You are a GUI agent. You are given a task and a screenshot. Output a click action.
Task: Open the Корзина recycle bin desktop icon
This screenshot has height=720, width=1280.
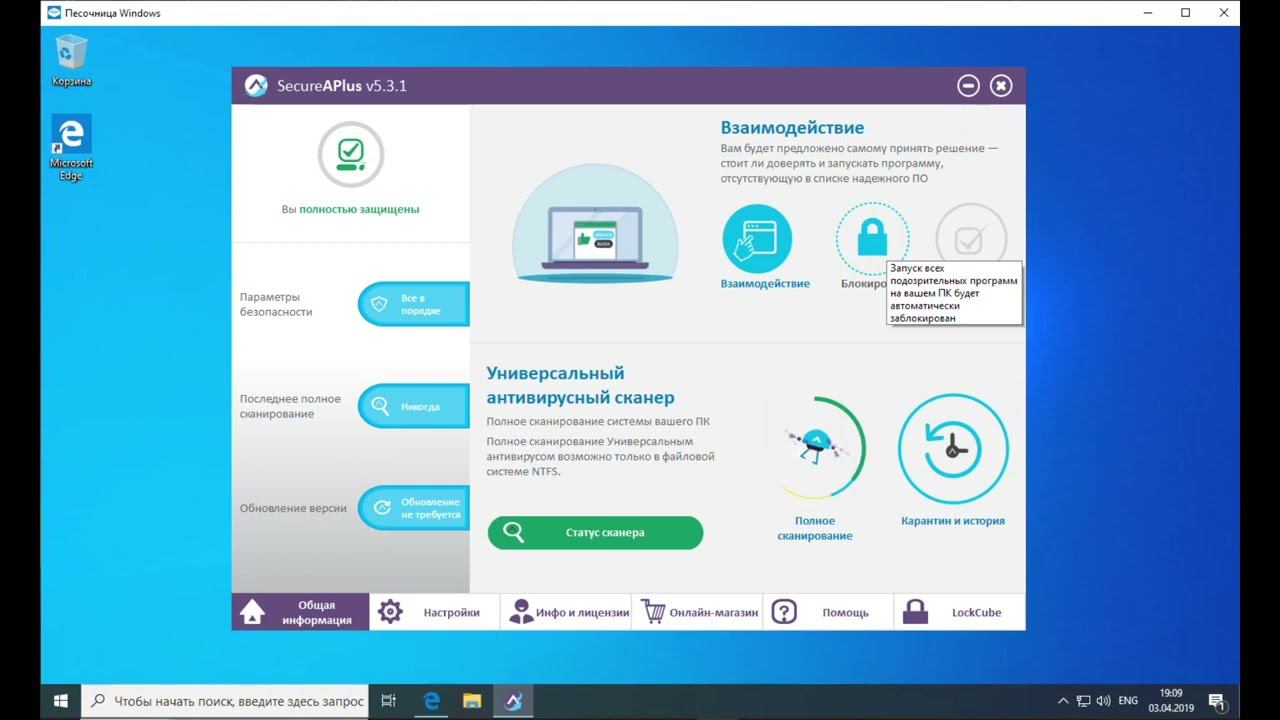[72, 60]
